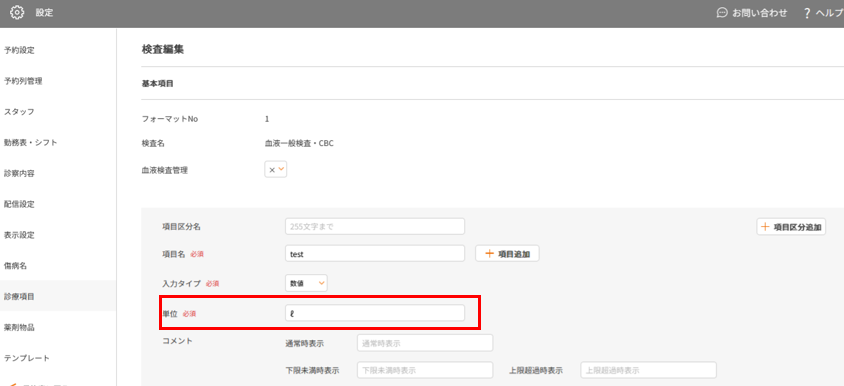Click plus icon on 項目追加 button

(x=489, y=254)
